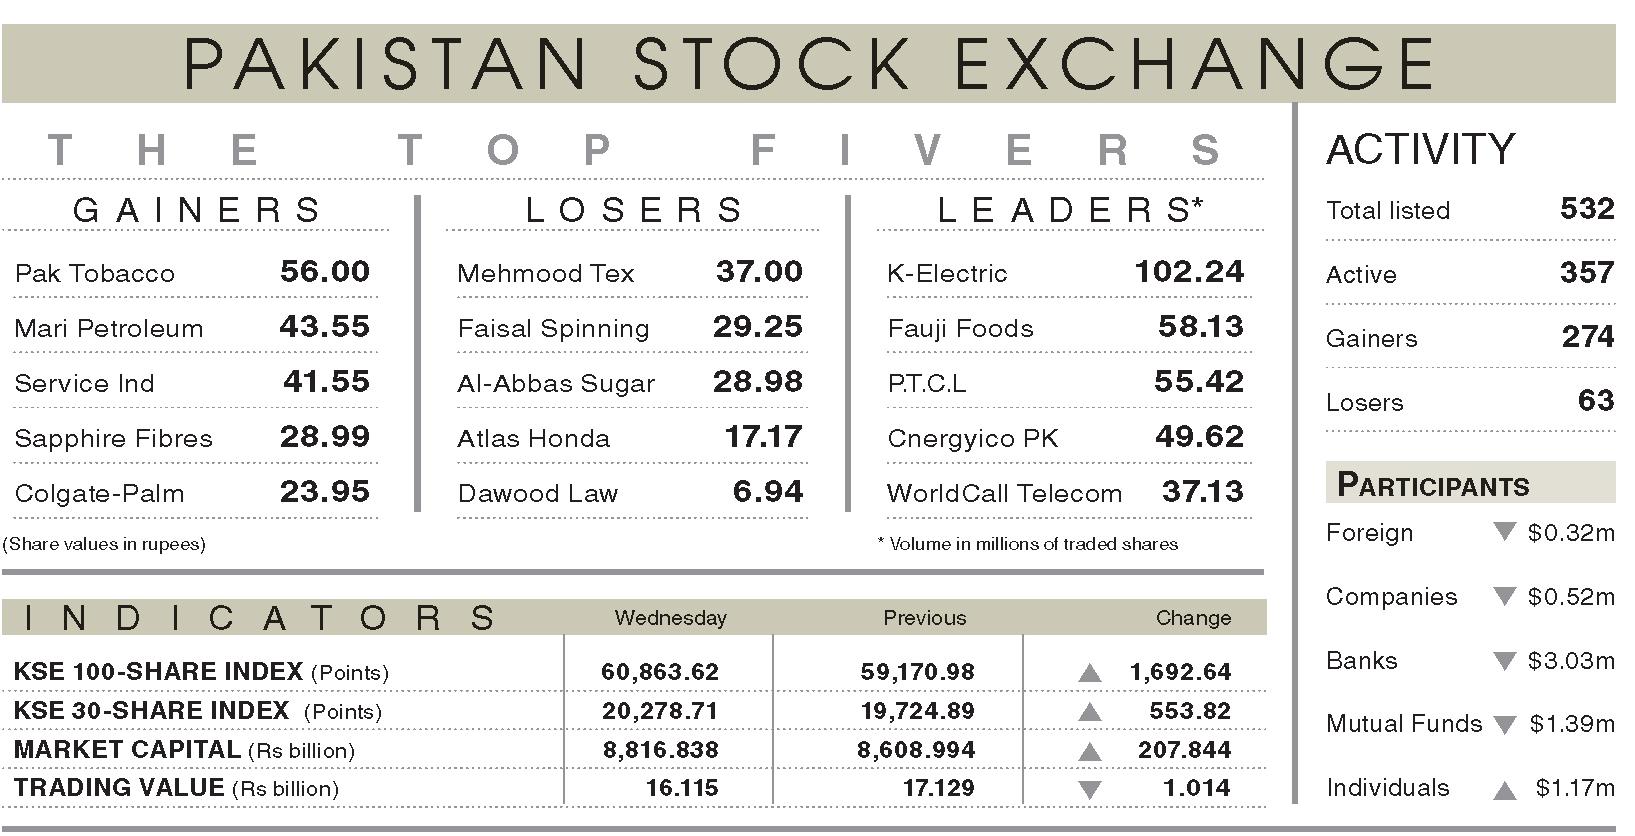The image size is (1635, 836).
Task: Select the Gainers column heading
Action: tap(197, 210)
